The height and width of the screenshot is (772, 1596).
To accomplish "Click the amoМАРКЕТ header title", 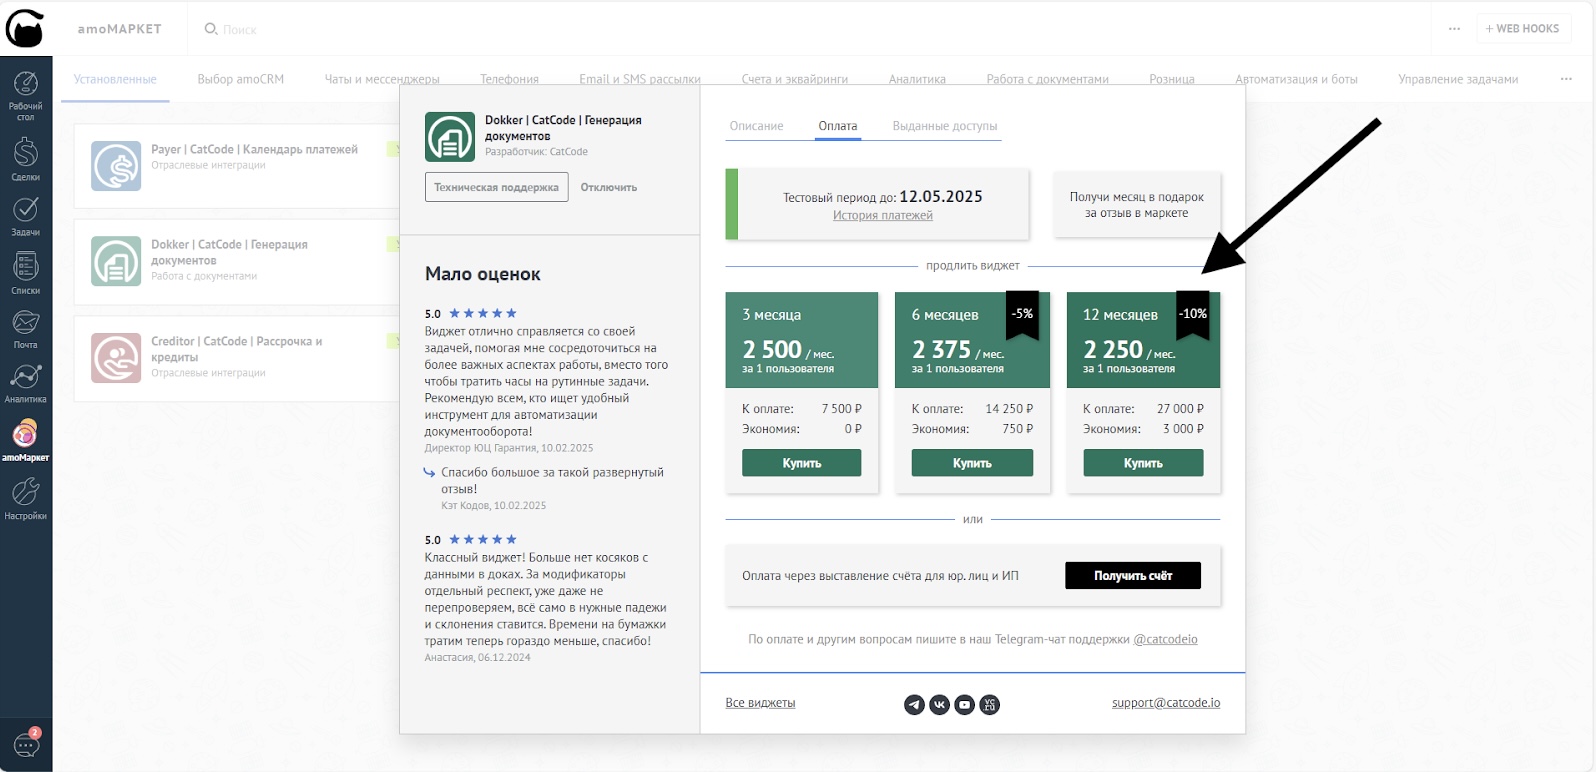I will click(119, 29).
